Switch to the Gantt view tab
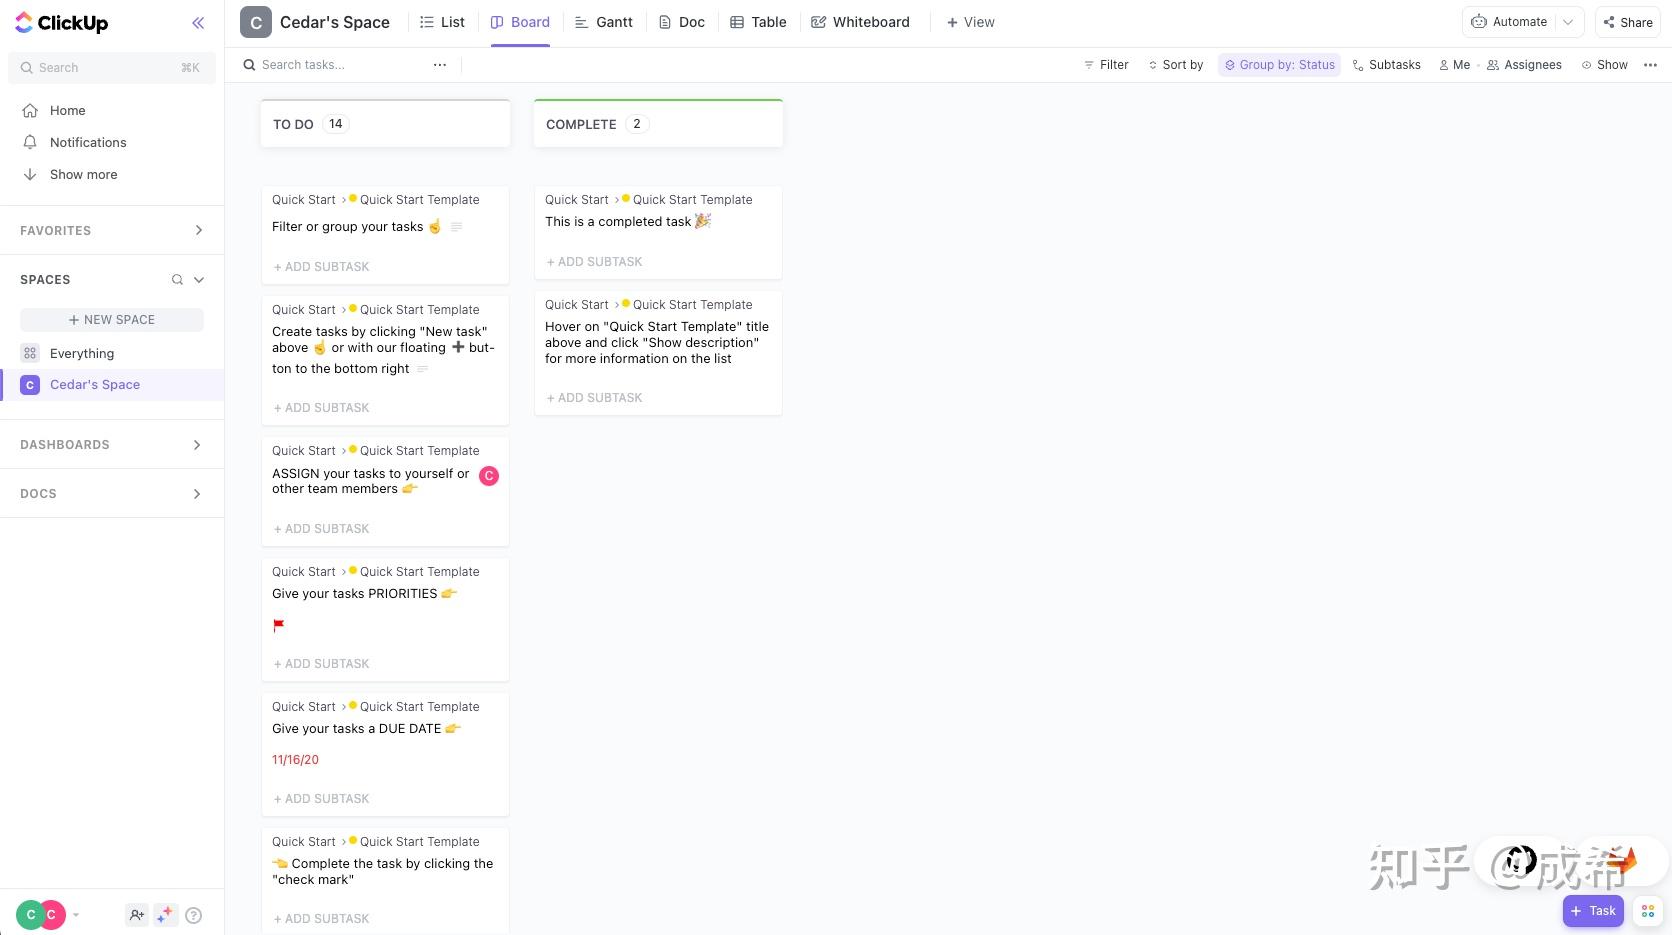 604,22
